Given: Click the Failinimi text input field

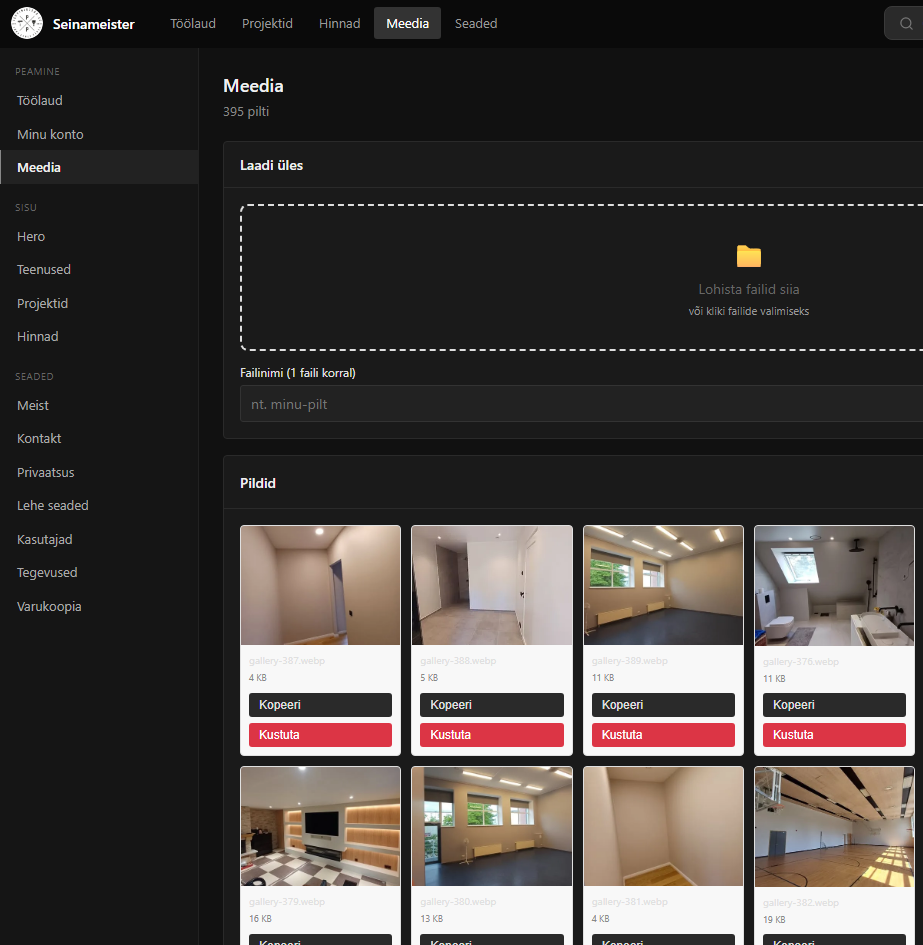Looking at the screenshot, I should tap(580, 405).
